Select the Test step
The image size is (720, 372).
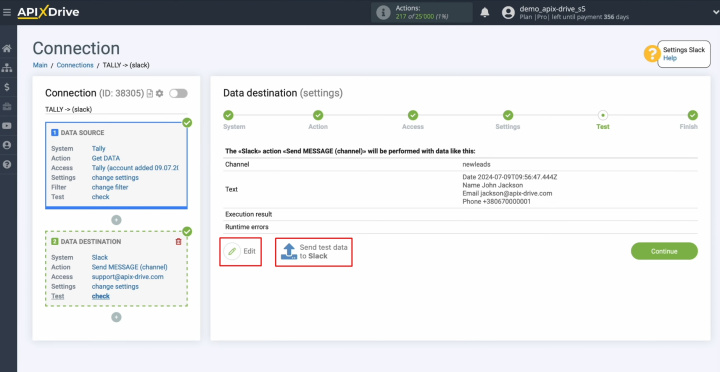pos(603,115)
